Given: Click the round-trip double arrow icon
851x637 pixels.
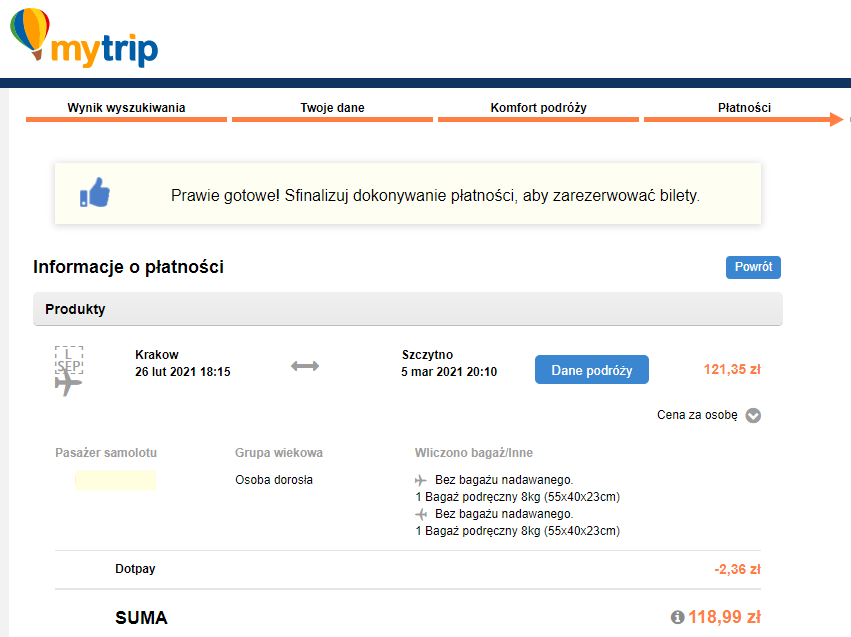Looking at the screenshot, I should coord(305,366).
